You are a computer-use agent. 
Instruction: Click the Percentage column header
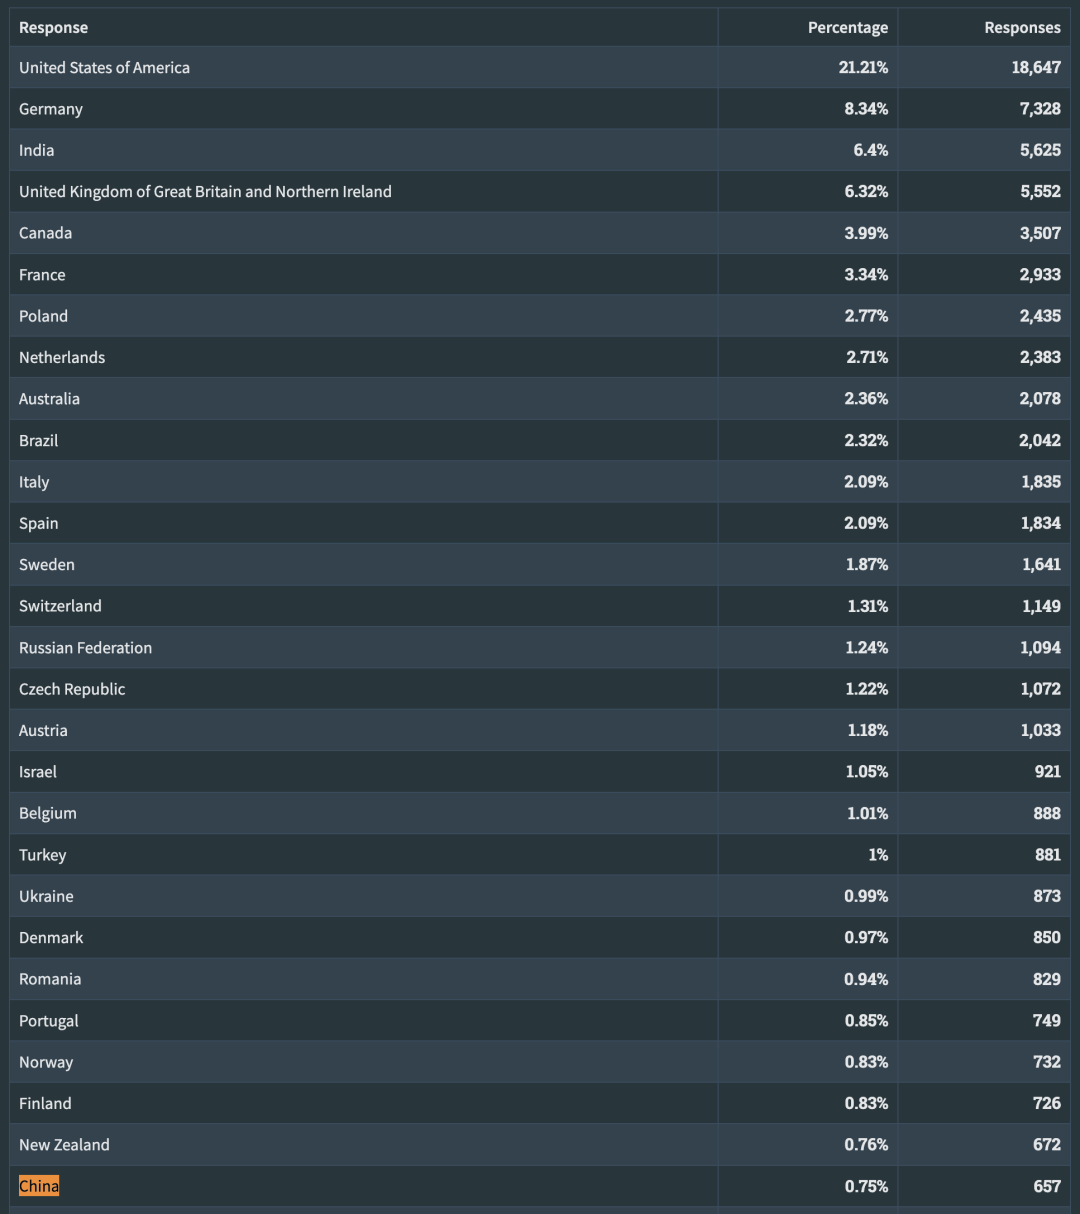pos(847,27)
